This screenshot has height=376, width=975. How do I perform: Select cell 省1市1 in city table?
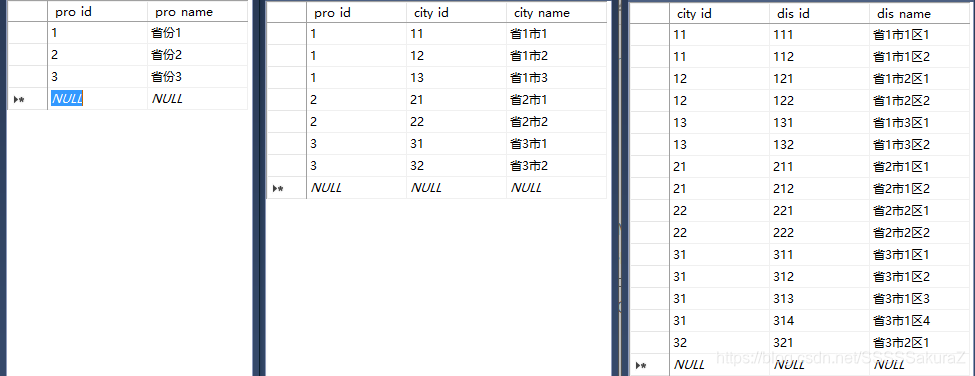tap(557, 34)
